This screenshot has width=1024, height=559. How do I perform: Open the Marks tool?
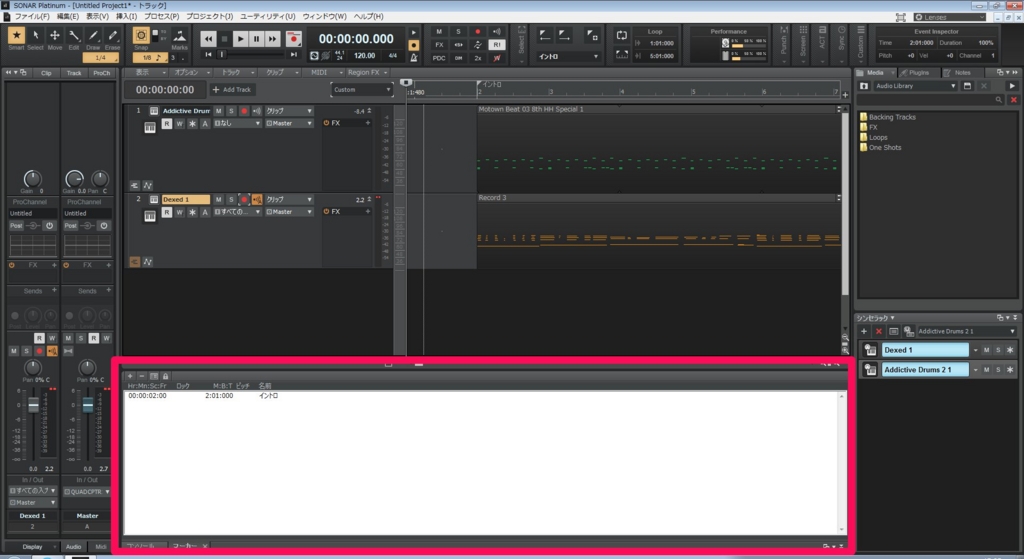tap(180, 36)
